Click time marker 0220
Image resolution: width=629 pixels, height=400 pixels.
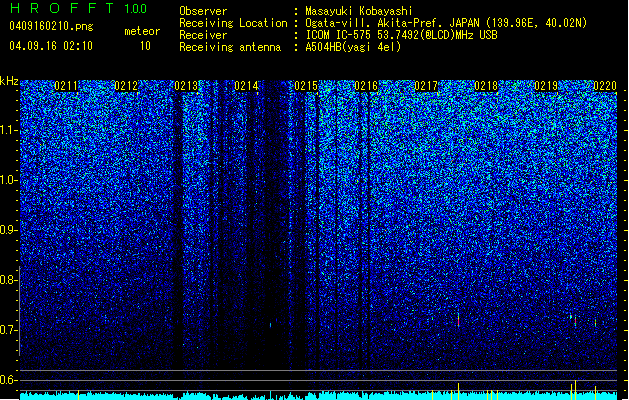(x=605, y=86)
